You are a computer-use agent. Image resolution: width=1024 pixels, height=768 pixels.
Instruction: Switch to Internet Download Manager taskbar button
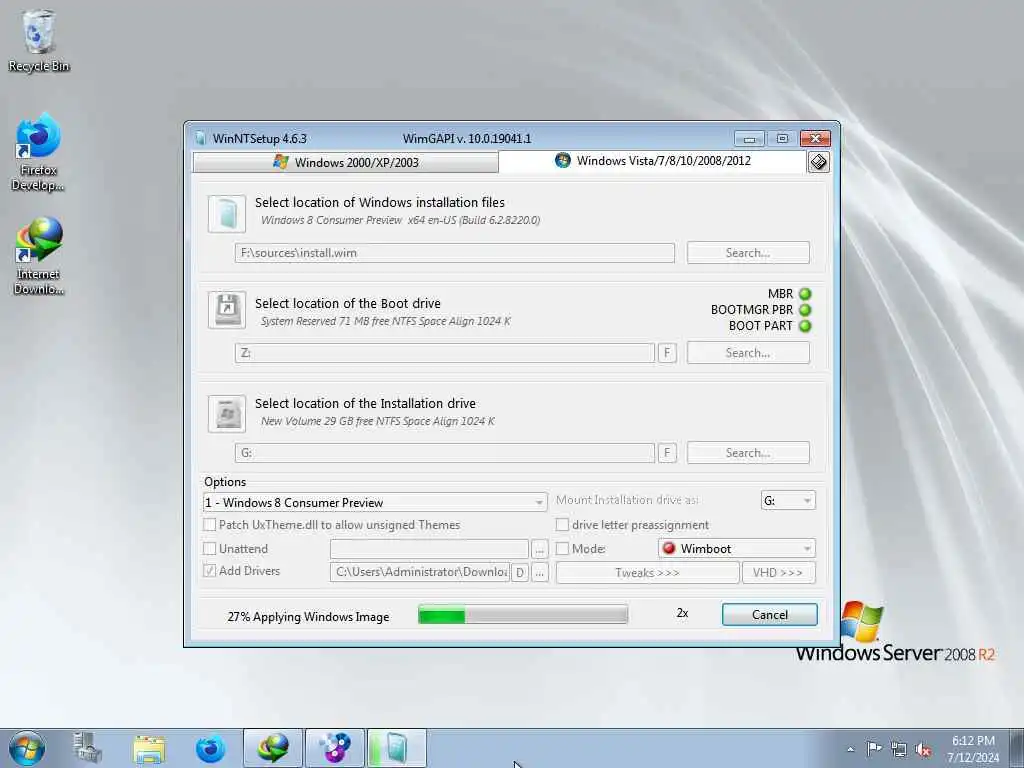click(x=273, y=748)
